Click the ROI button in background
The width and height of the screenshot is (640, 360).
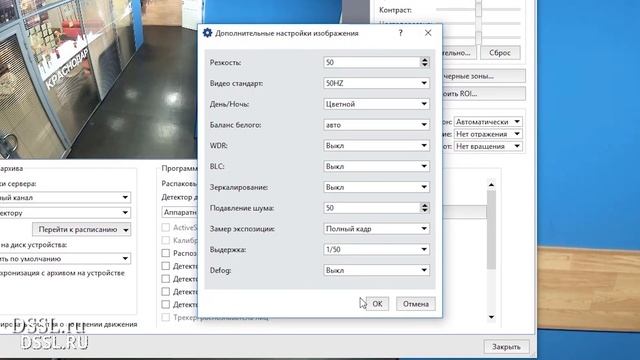[484, 93]
